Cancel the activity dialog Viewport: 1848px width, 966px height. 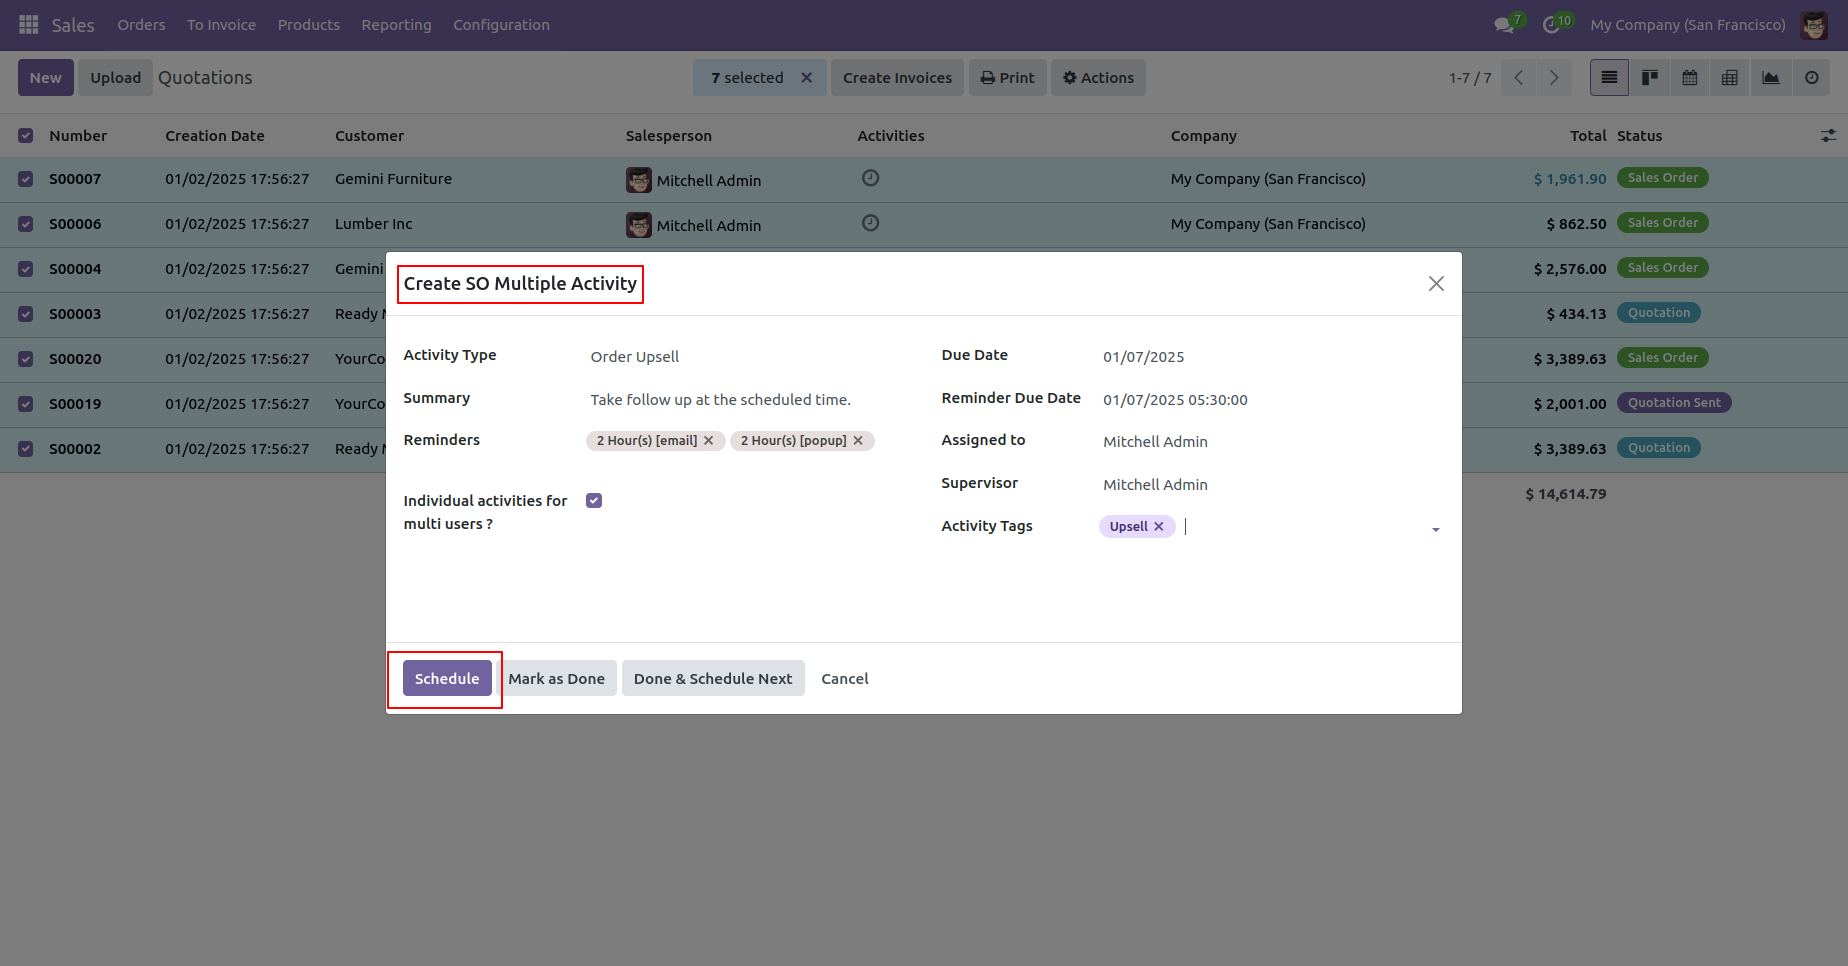point(844,678)
